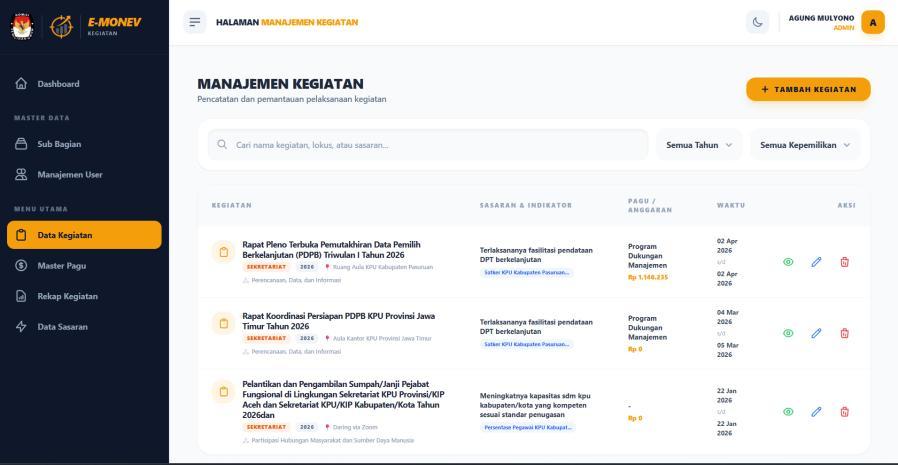Screen dimensions: 898x465
Task: Go to Dashboard in sidebar
Action: pos(58,83)
